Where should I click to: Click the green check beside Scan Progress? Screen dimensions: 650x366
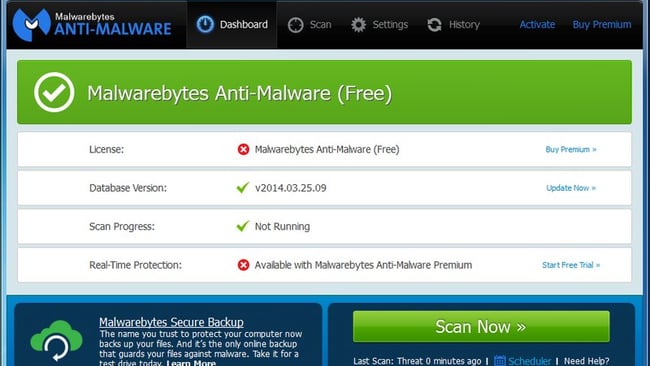[243, 226]
